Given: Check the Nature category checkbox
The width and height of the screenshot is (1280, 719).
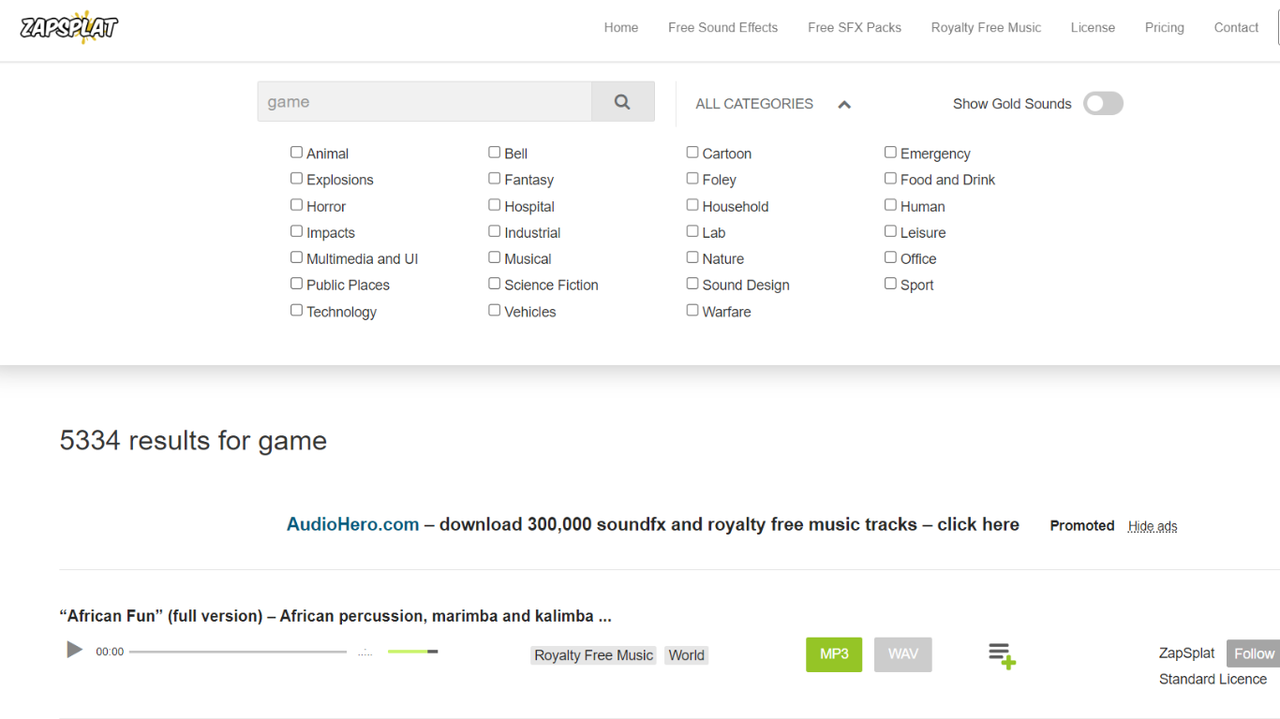Looking at the screenshot, I should pyautogui.click(x=692, y=257).
